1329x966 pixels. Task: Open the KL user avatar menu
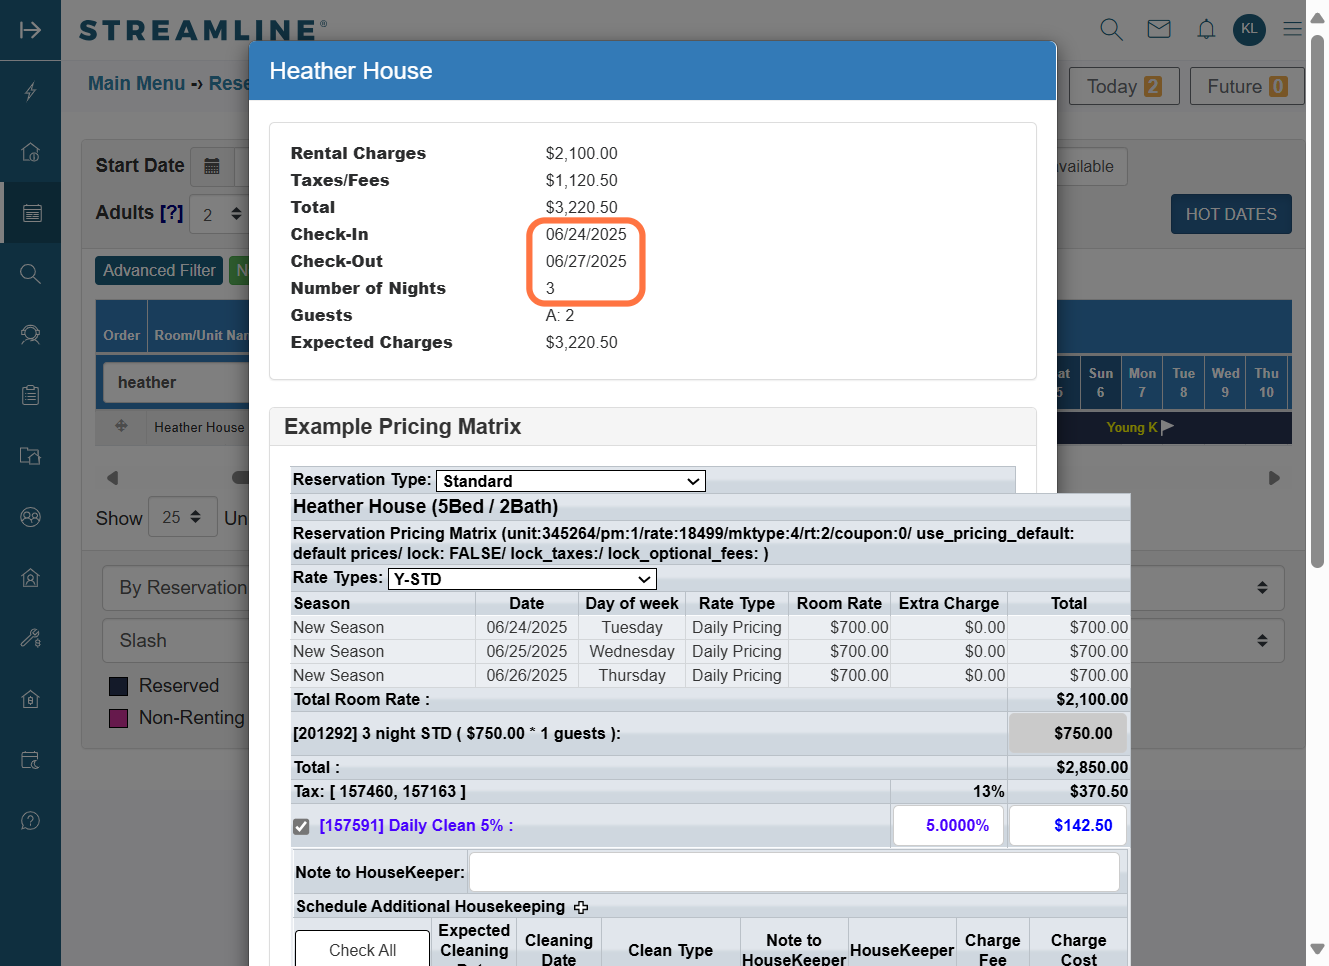(1250, 29)
